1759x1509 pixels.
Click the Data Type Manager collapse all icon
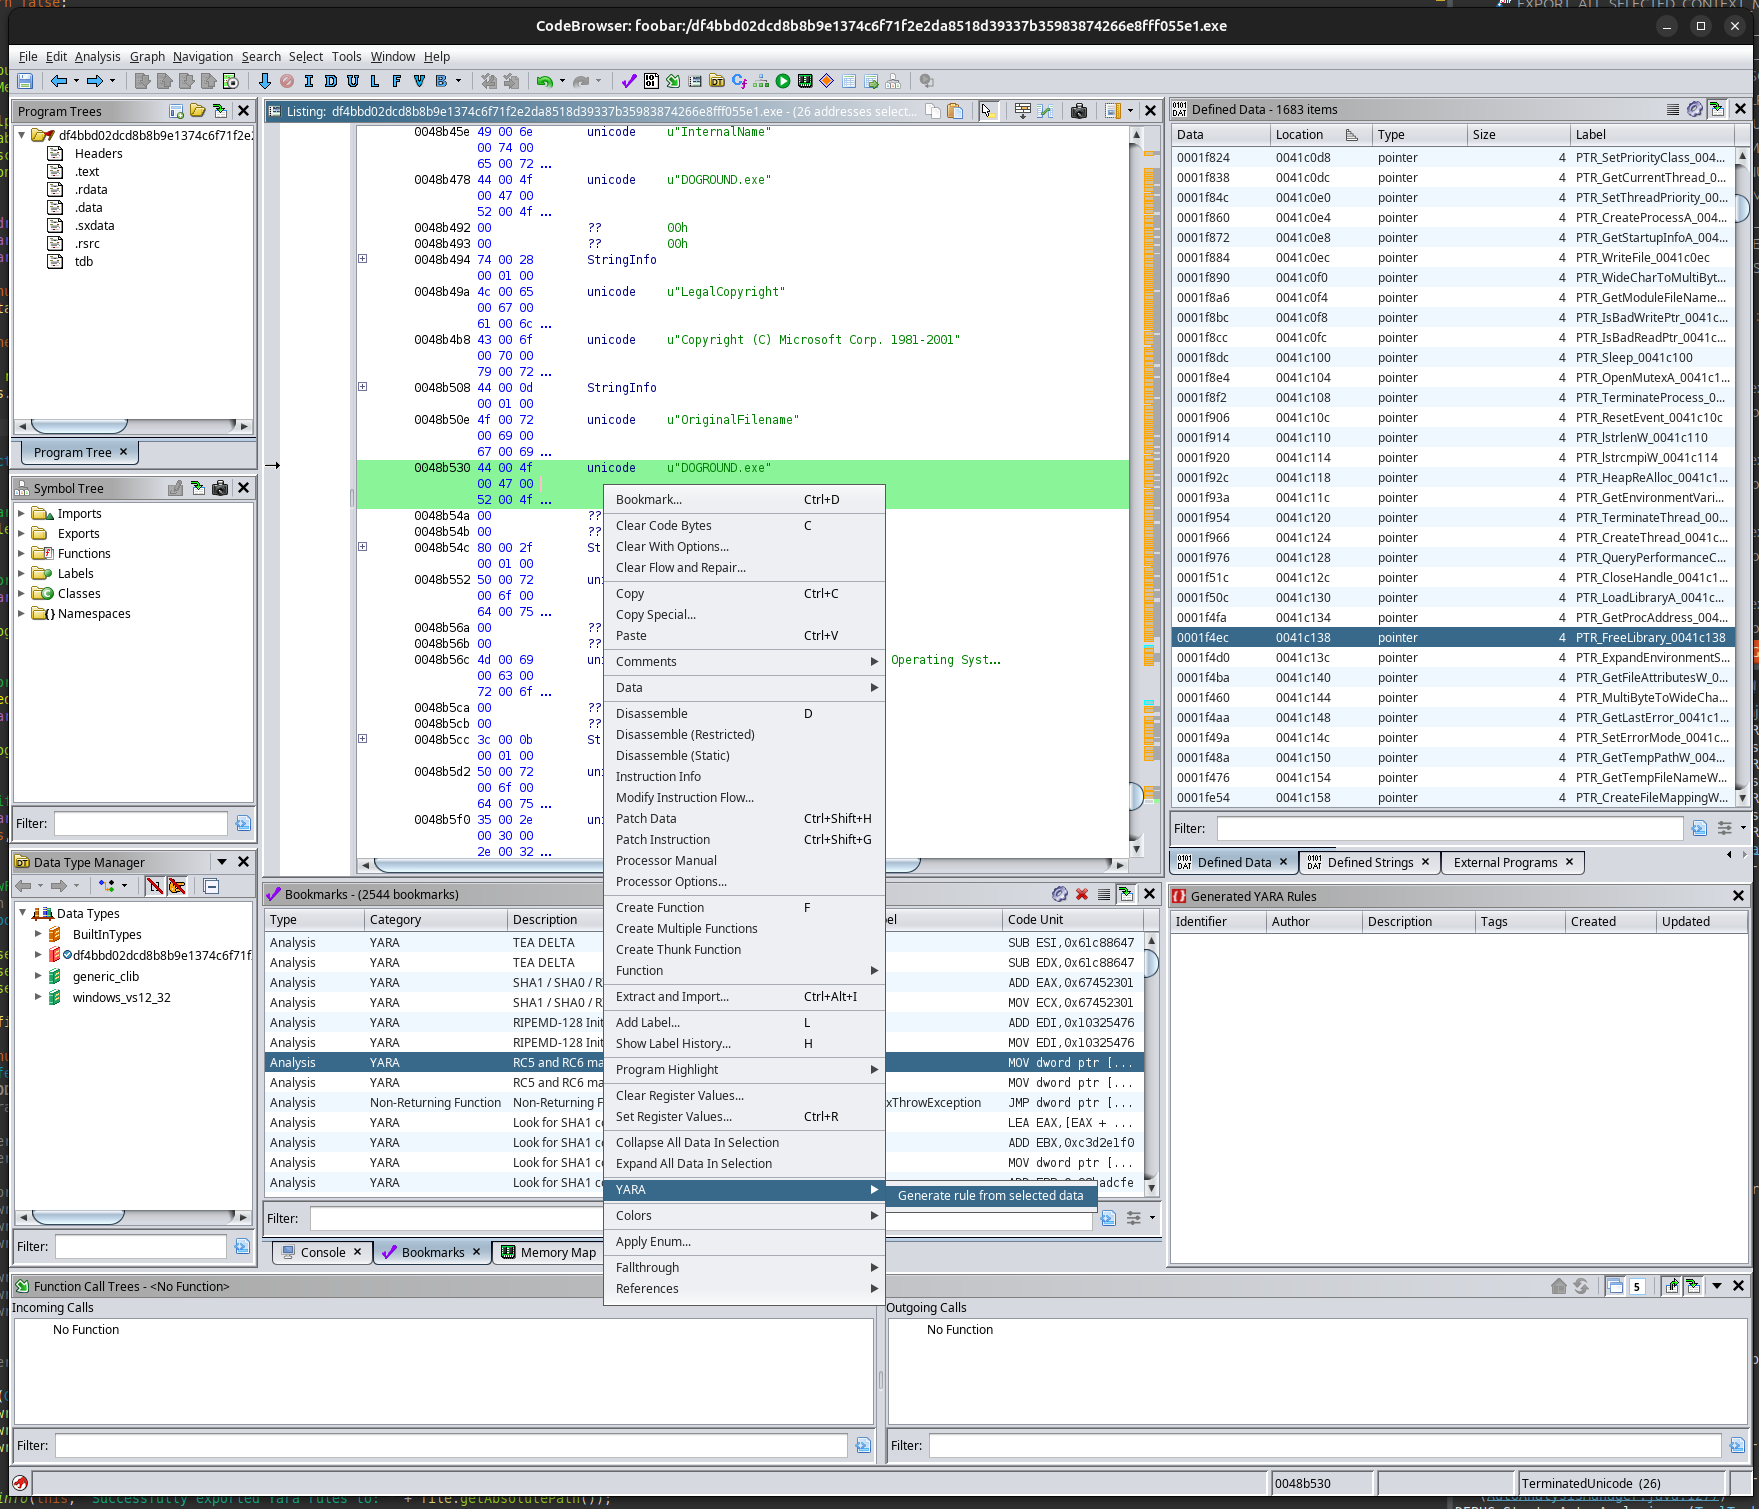211,886
